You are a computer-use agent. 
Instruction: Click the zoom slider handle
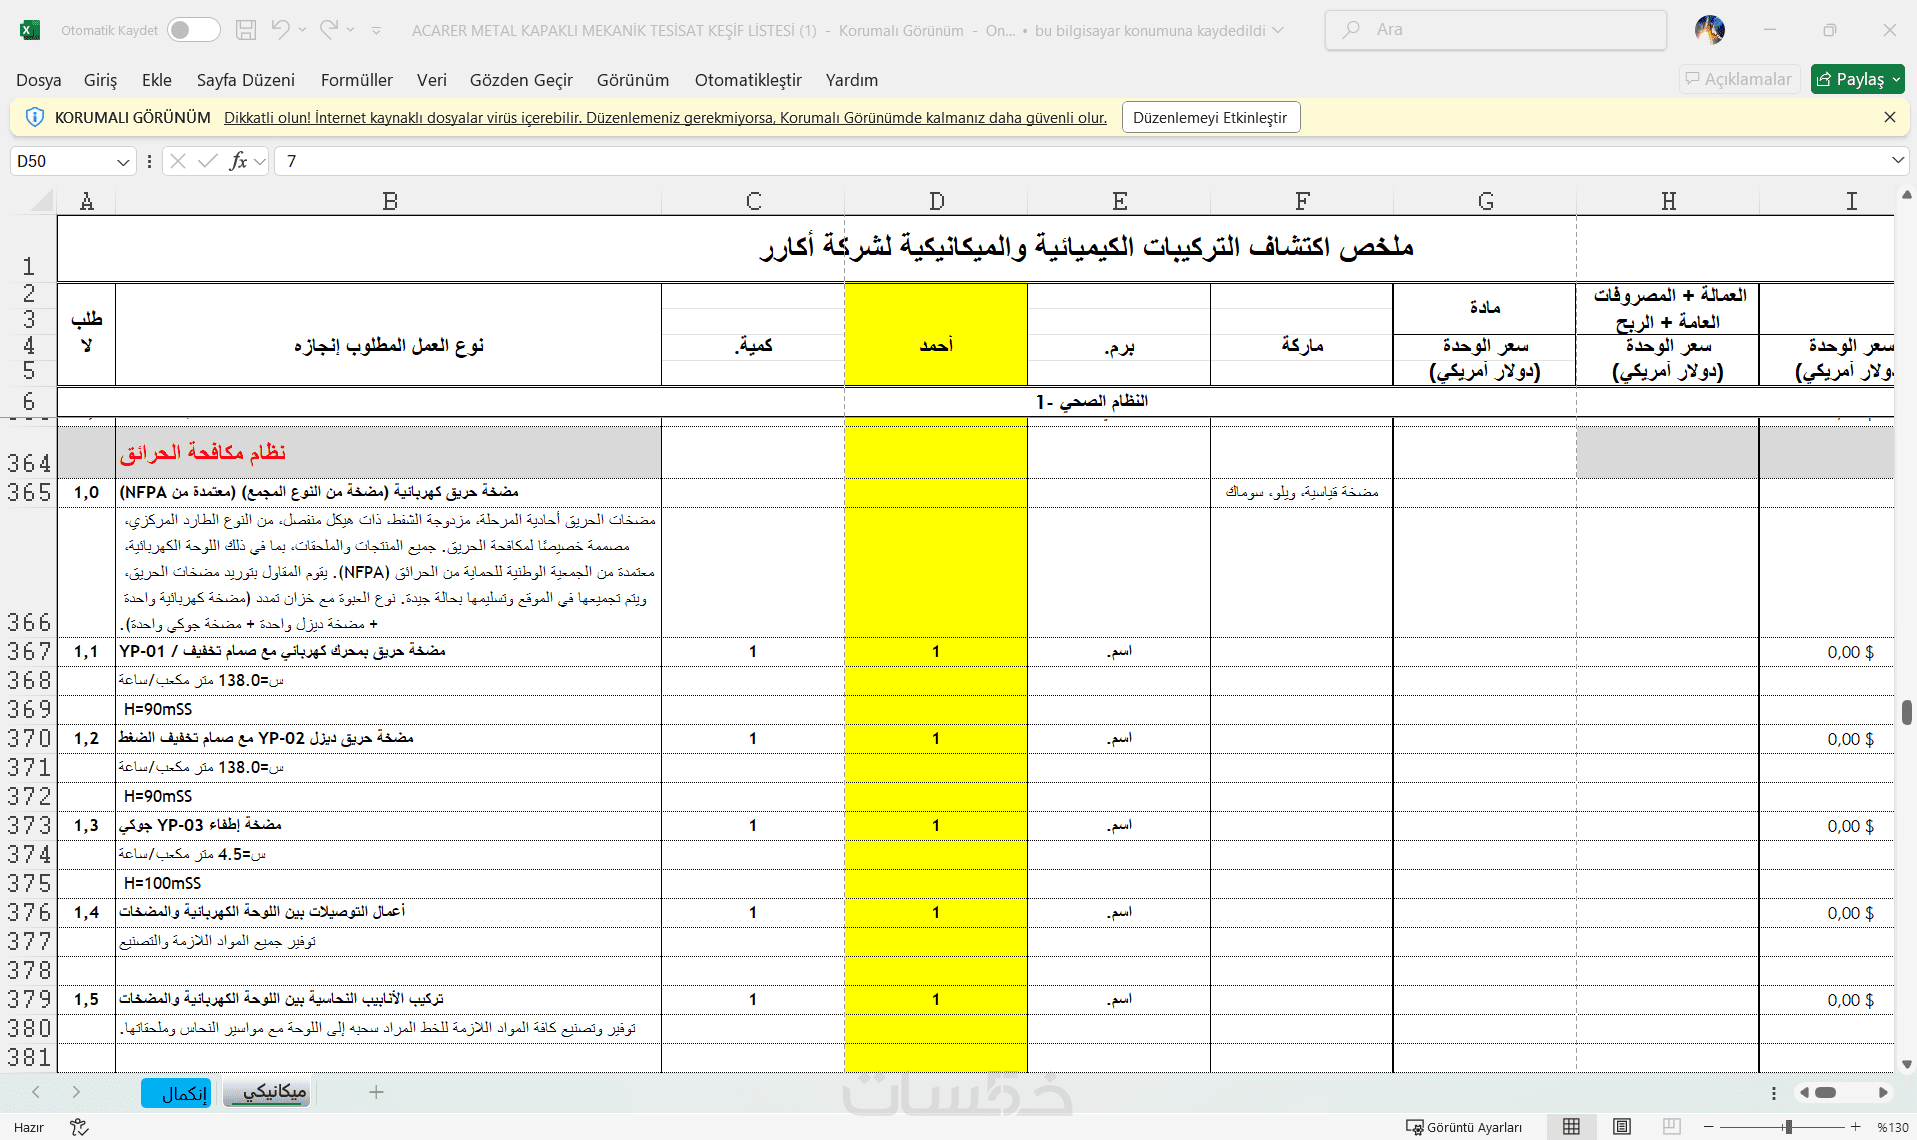pos(1787,1127)
